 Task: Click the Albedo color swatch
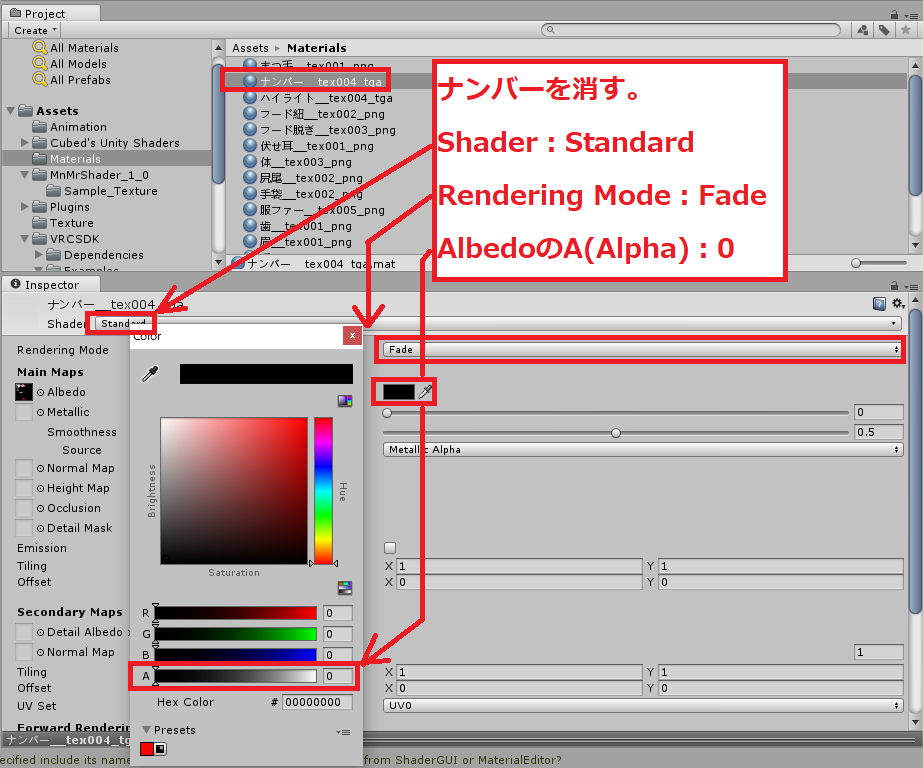[x=399, y=391]
